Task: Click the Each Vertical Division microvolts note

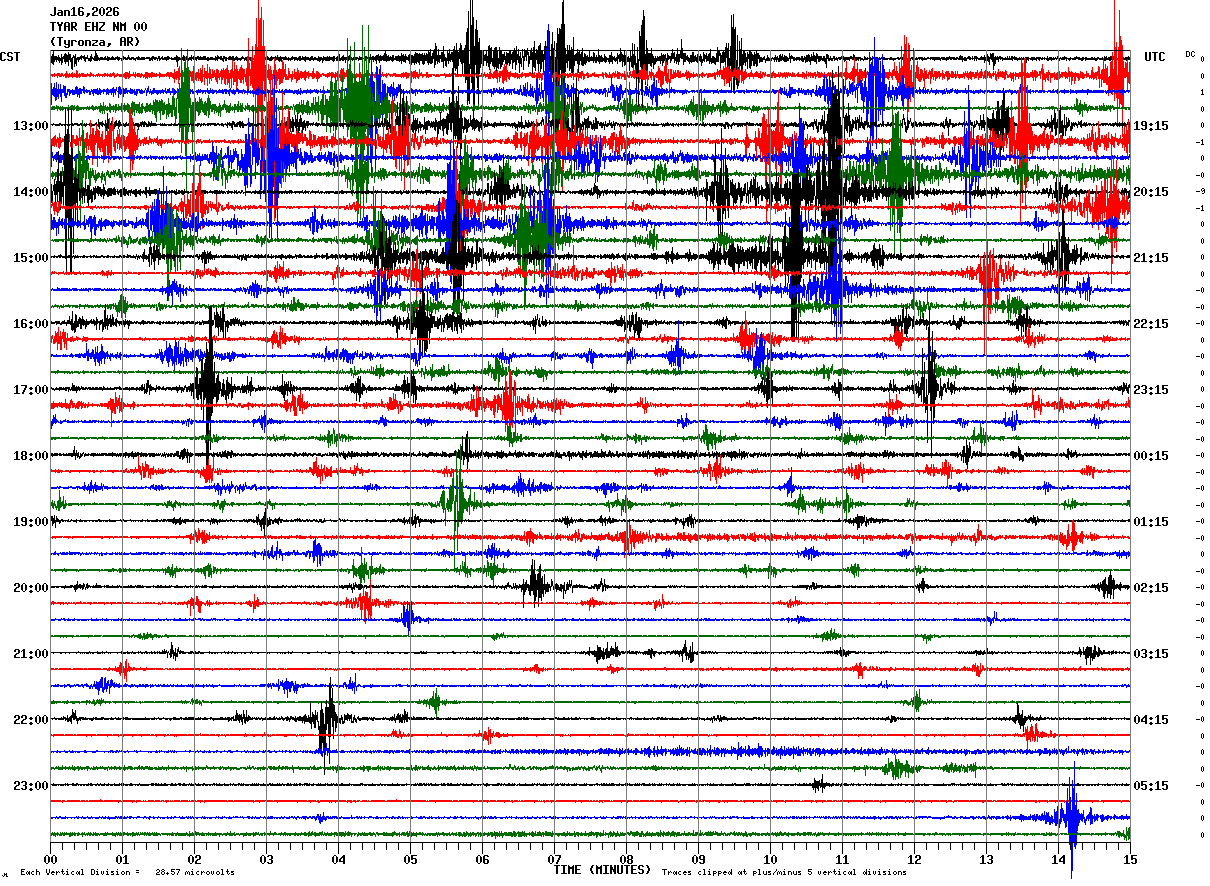Action: click(127, 872)
